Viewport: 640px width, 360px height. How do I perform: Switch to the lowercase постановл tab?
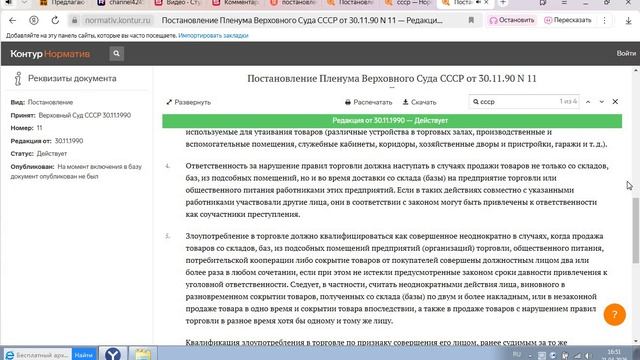tap(293, 3)
